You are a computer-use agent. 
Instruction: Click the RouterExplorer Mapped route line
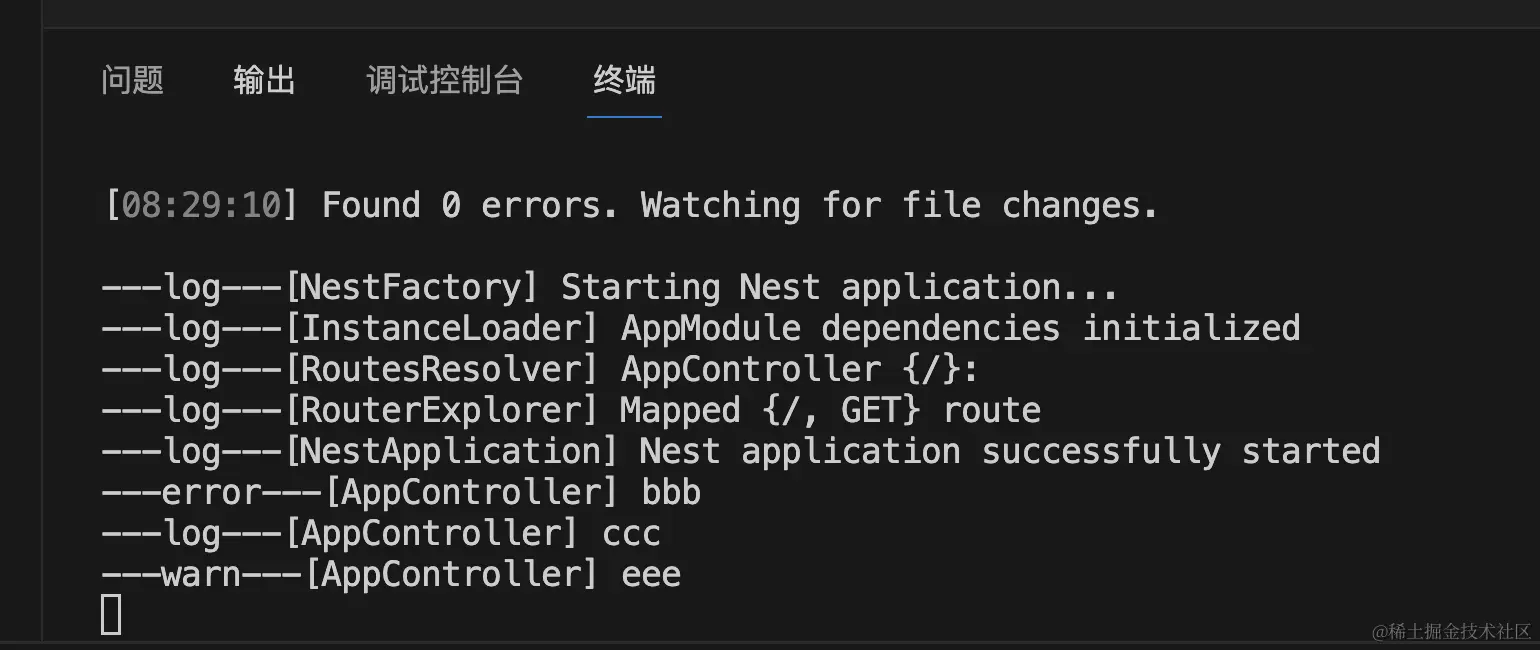pyautogui.click(x=571, y=411)
